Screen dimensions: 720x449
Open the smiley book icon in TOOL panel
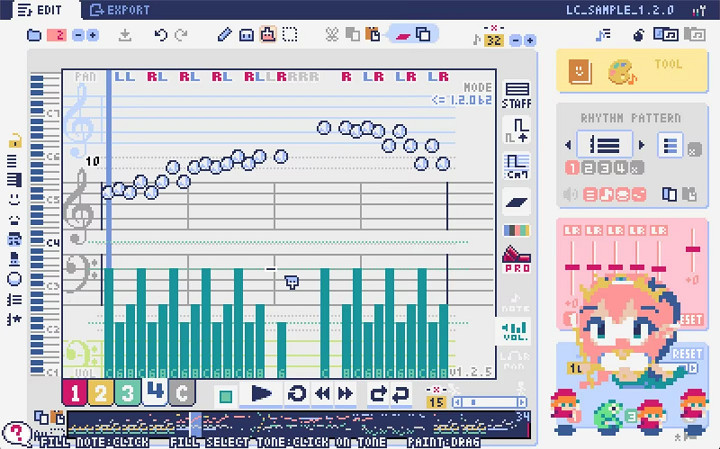[579, 72]
